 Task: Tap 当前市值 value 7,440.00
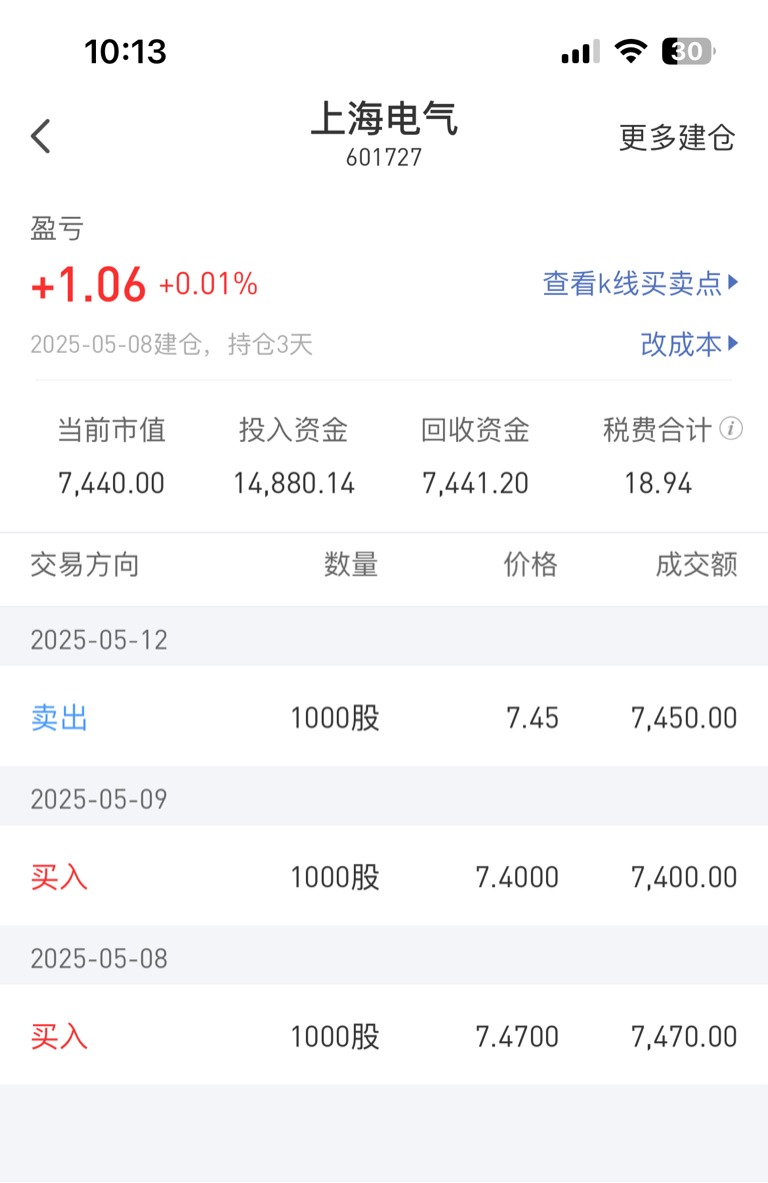click(111, 484)
